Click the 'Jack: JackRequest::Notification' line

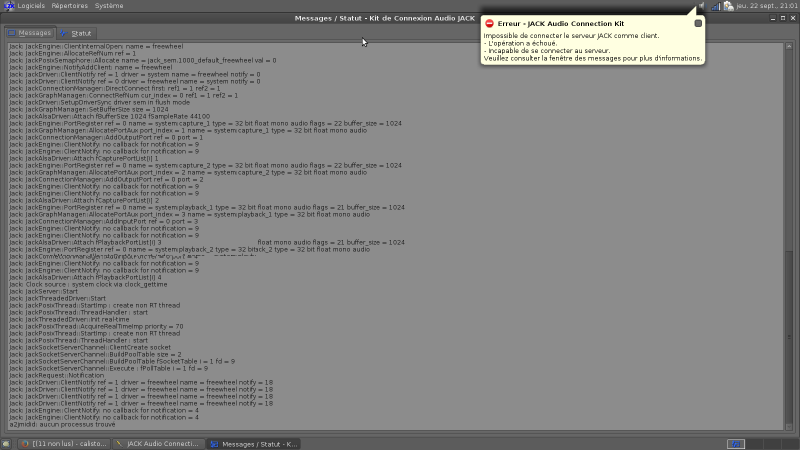[x=56, y=376]
